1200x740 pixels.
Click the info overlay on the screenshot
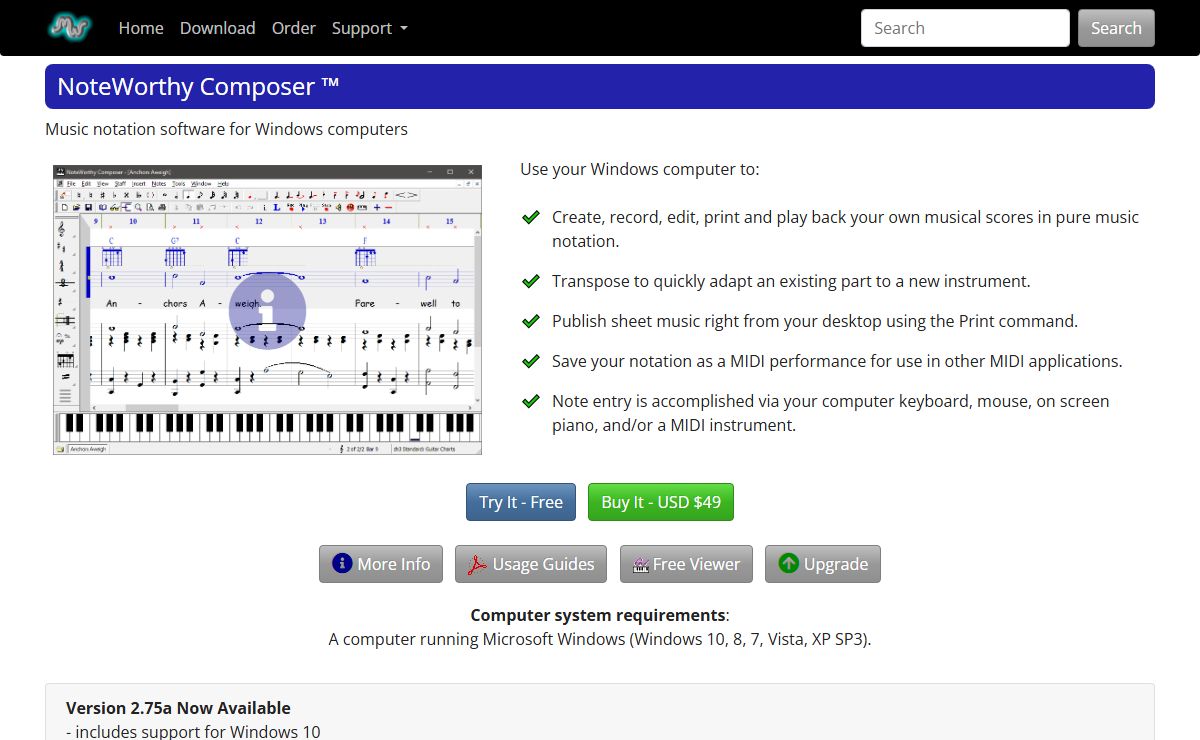[x=267, y=310]
